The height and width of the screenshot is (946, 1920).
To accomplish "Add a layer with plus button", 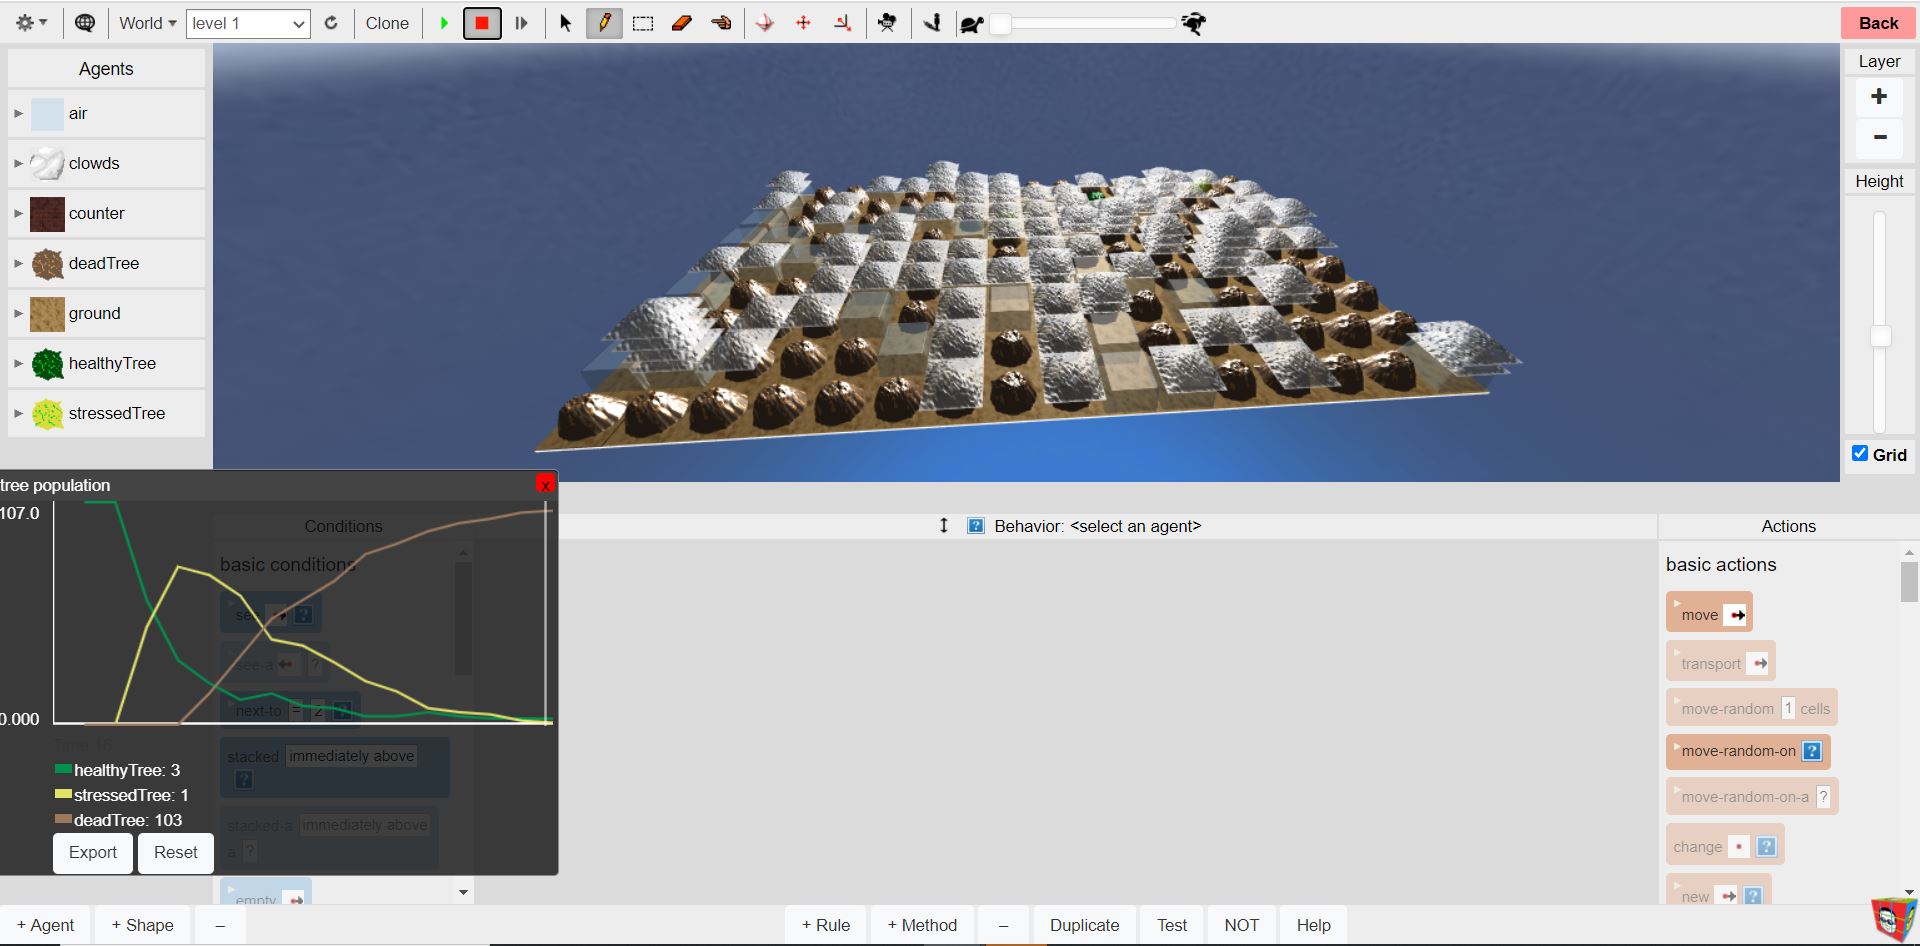I will point(1879,96).
